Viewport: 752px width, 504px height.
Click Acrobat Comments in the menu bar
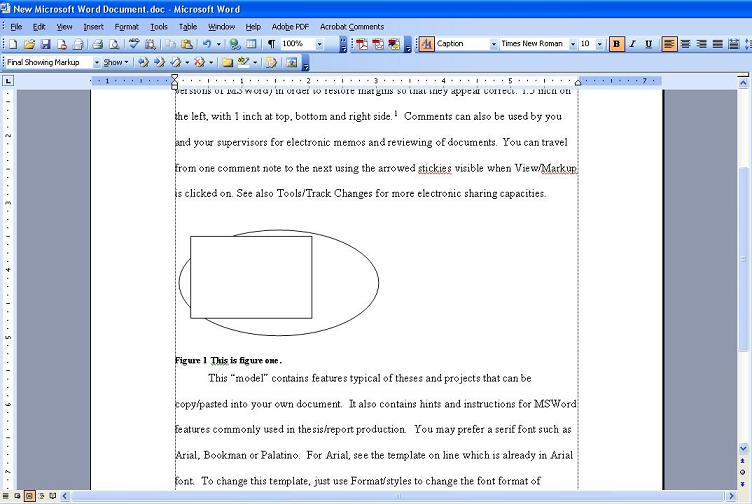pos(351,27)
